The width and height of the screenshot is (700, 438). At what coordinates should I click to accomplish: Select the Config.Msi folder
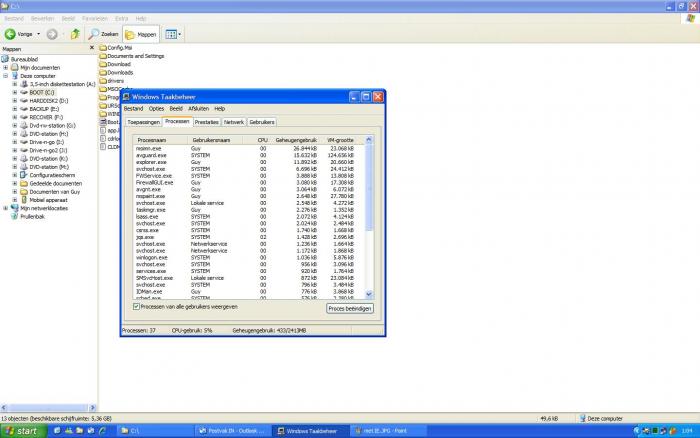116,47
